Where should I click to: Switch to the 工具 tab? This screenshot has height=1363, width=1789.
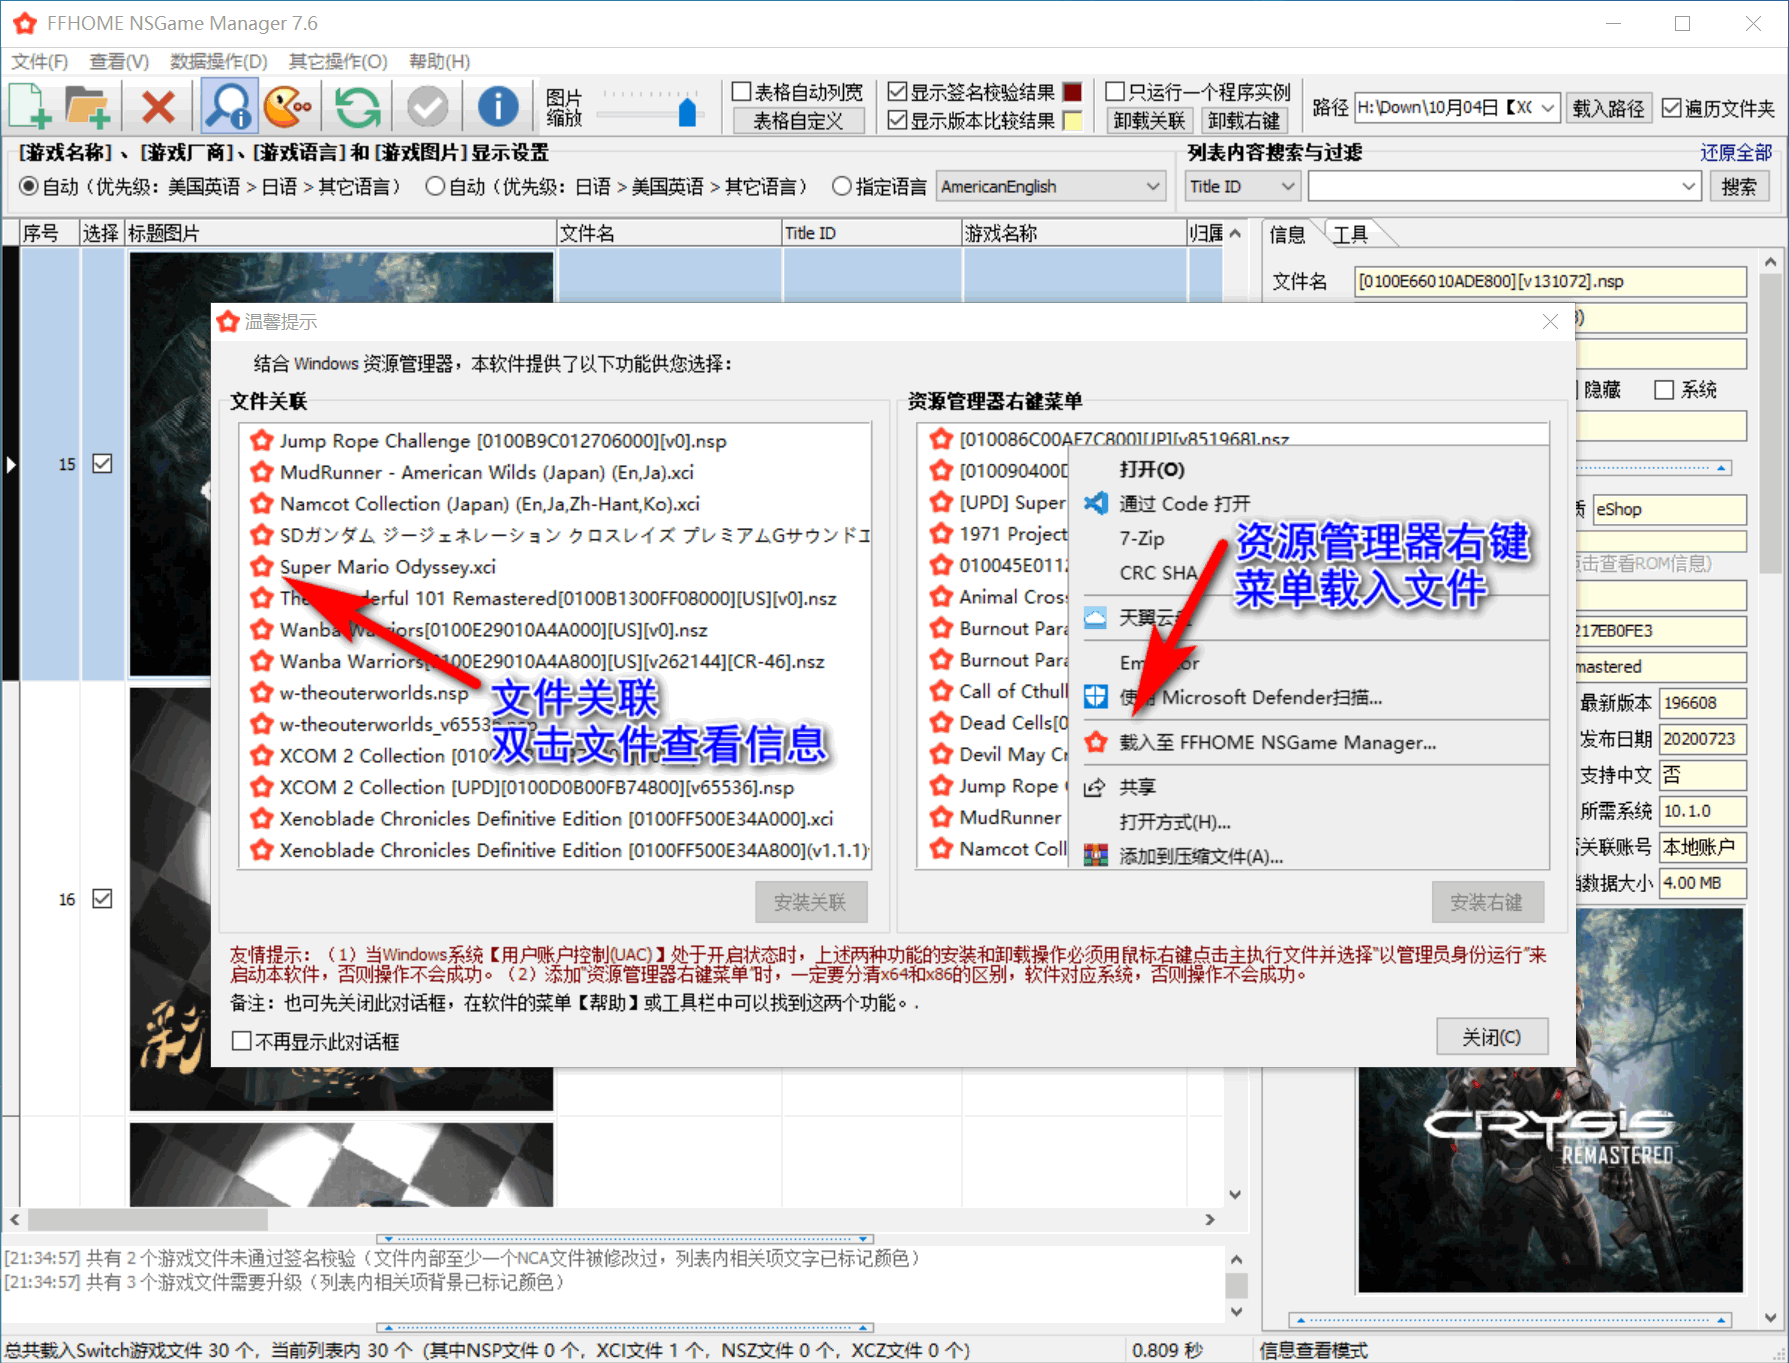point(1350,234)
